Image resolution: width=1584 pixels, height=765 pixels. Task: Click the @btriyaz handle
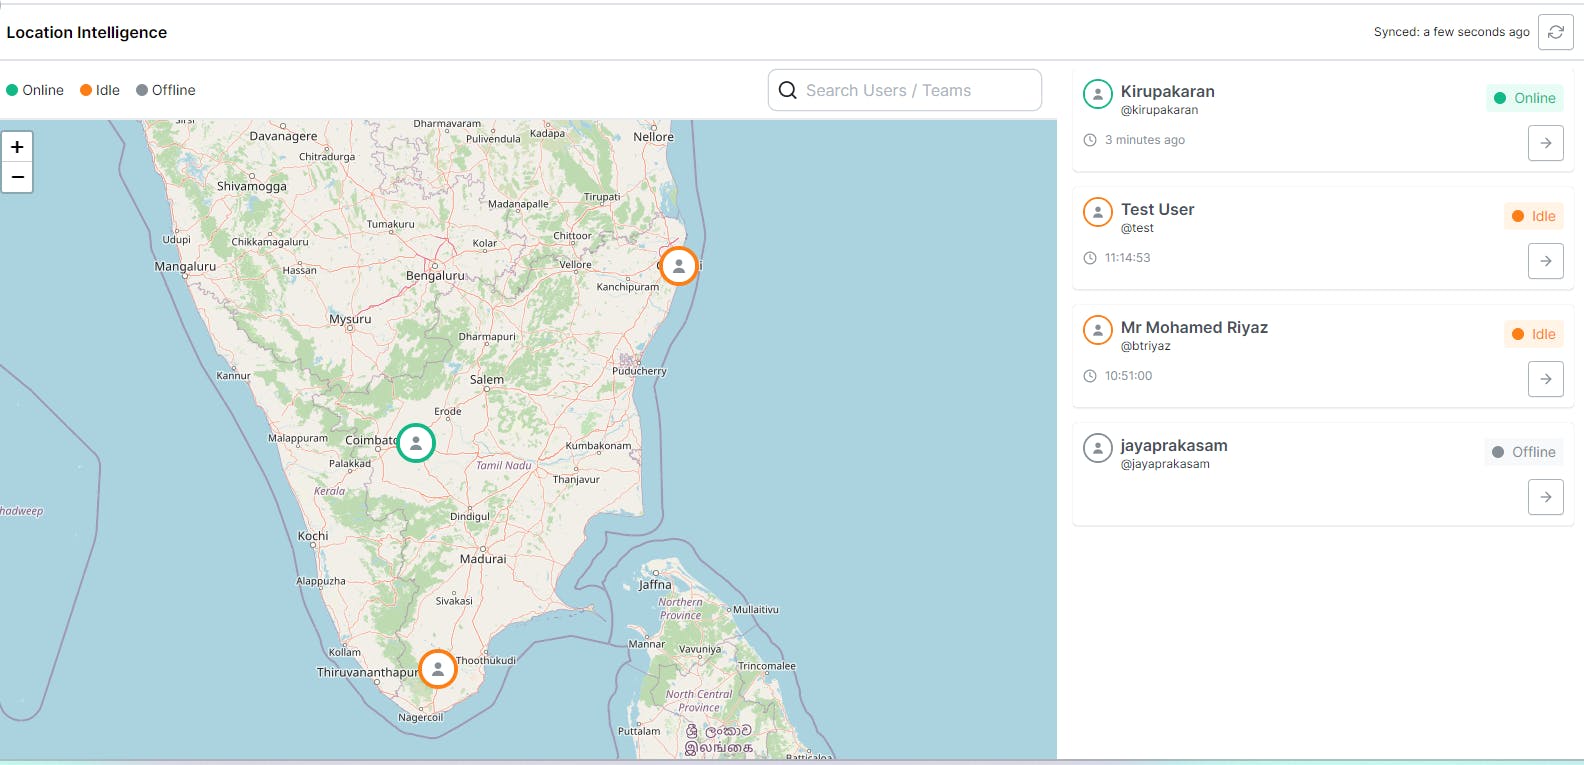coord(1145,346)
